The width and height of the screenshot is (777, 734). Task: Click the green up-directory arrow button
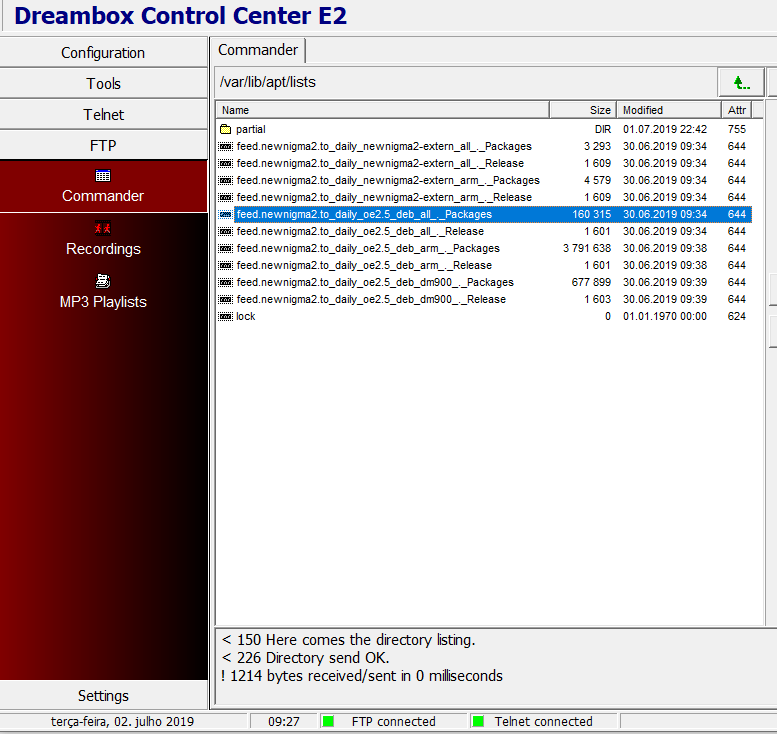coord(740,82)
